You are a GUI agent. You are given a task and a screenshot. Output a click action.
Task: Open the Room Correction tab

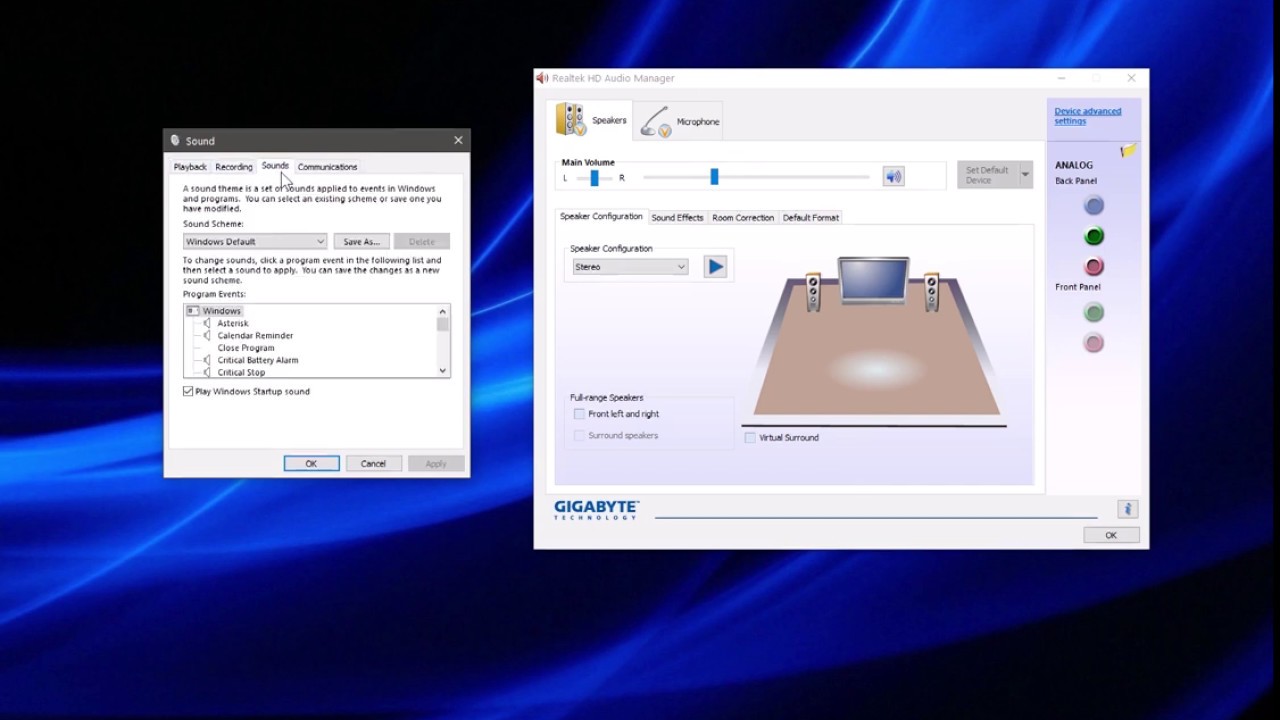click(743, 217)
